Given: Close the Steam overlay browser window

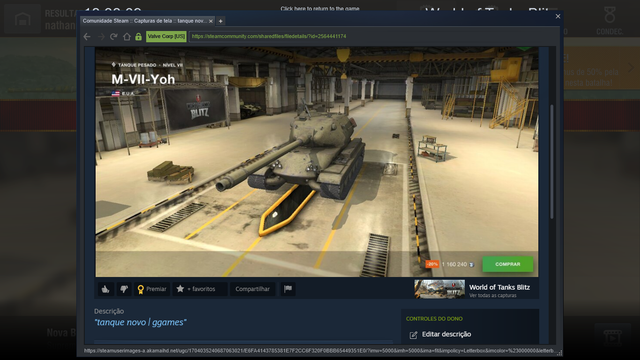Looking at the screenshot, I should click(x=558, y=16).
